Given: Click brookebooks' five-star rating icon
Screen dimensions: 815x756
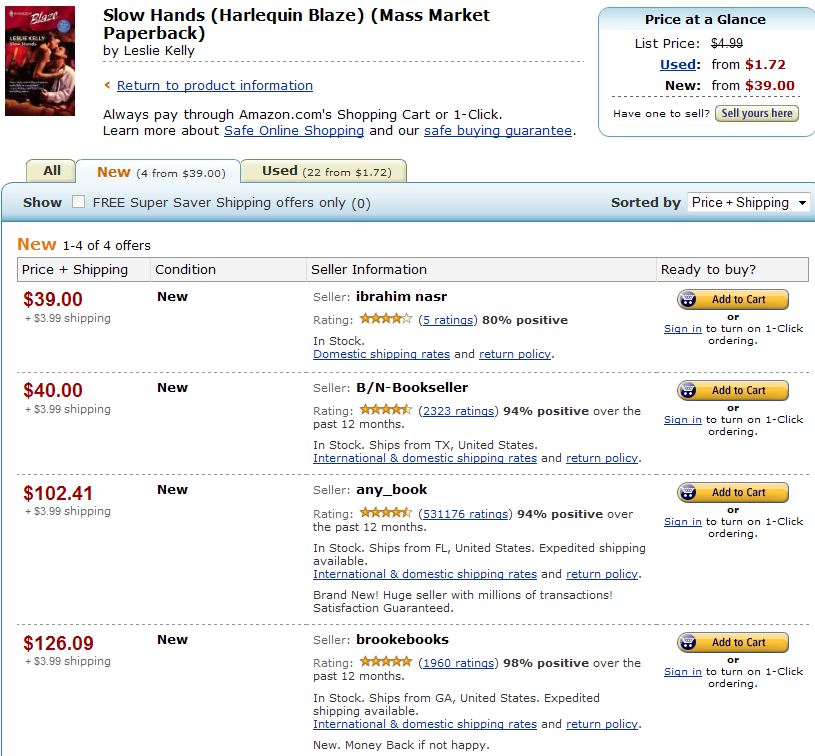Looking at the screenshot, I should pos(385,663).
